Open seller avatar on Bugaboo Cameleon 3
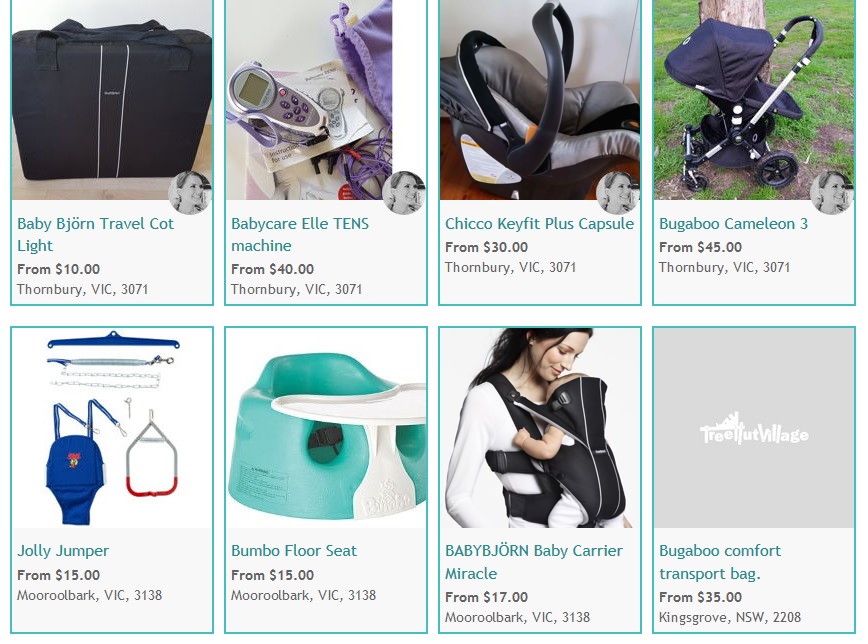The width and height of the screenshot is (868, 644). (832, 193)
